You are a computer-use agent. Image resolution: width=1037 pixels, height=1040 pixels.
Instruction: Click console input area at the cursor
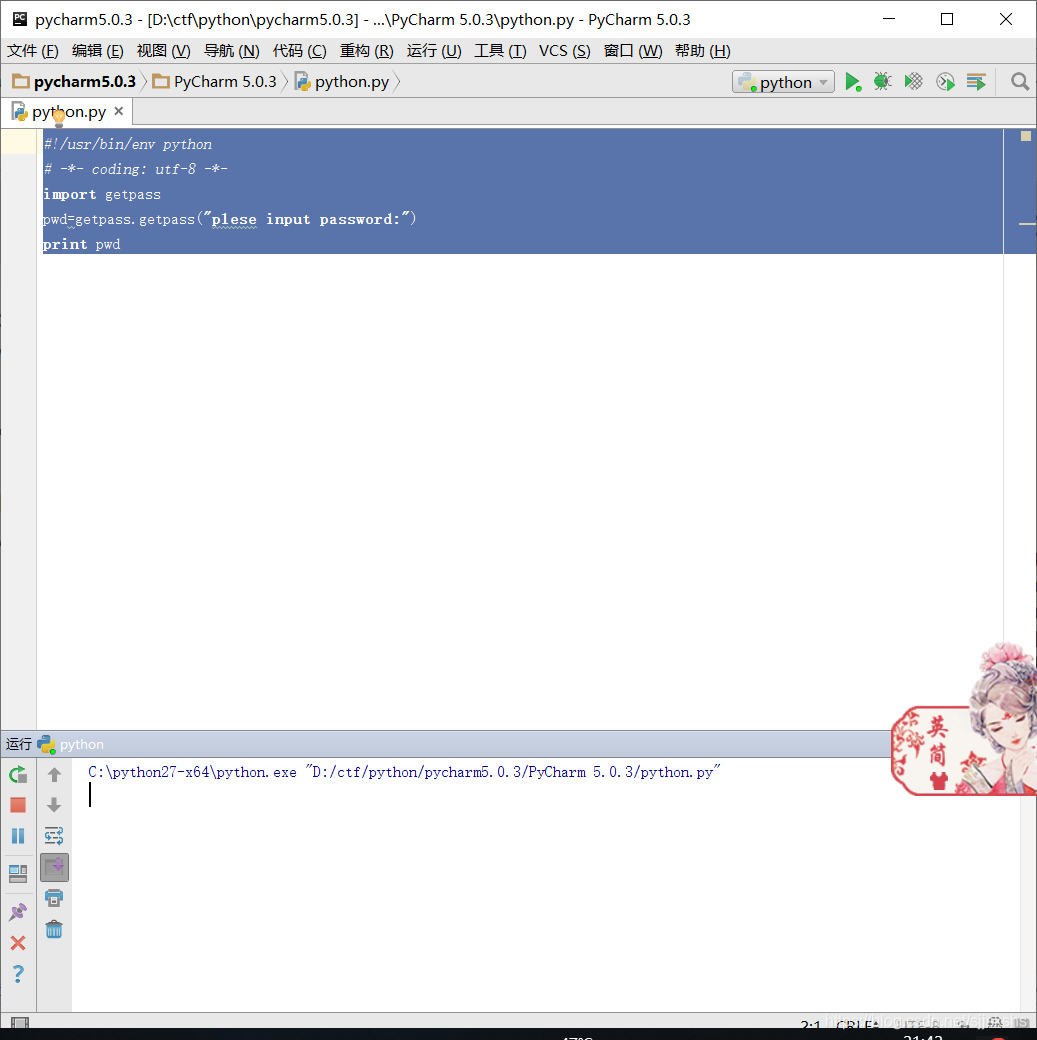(x=90, y=795)
